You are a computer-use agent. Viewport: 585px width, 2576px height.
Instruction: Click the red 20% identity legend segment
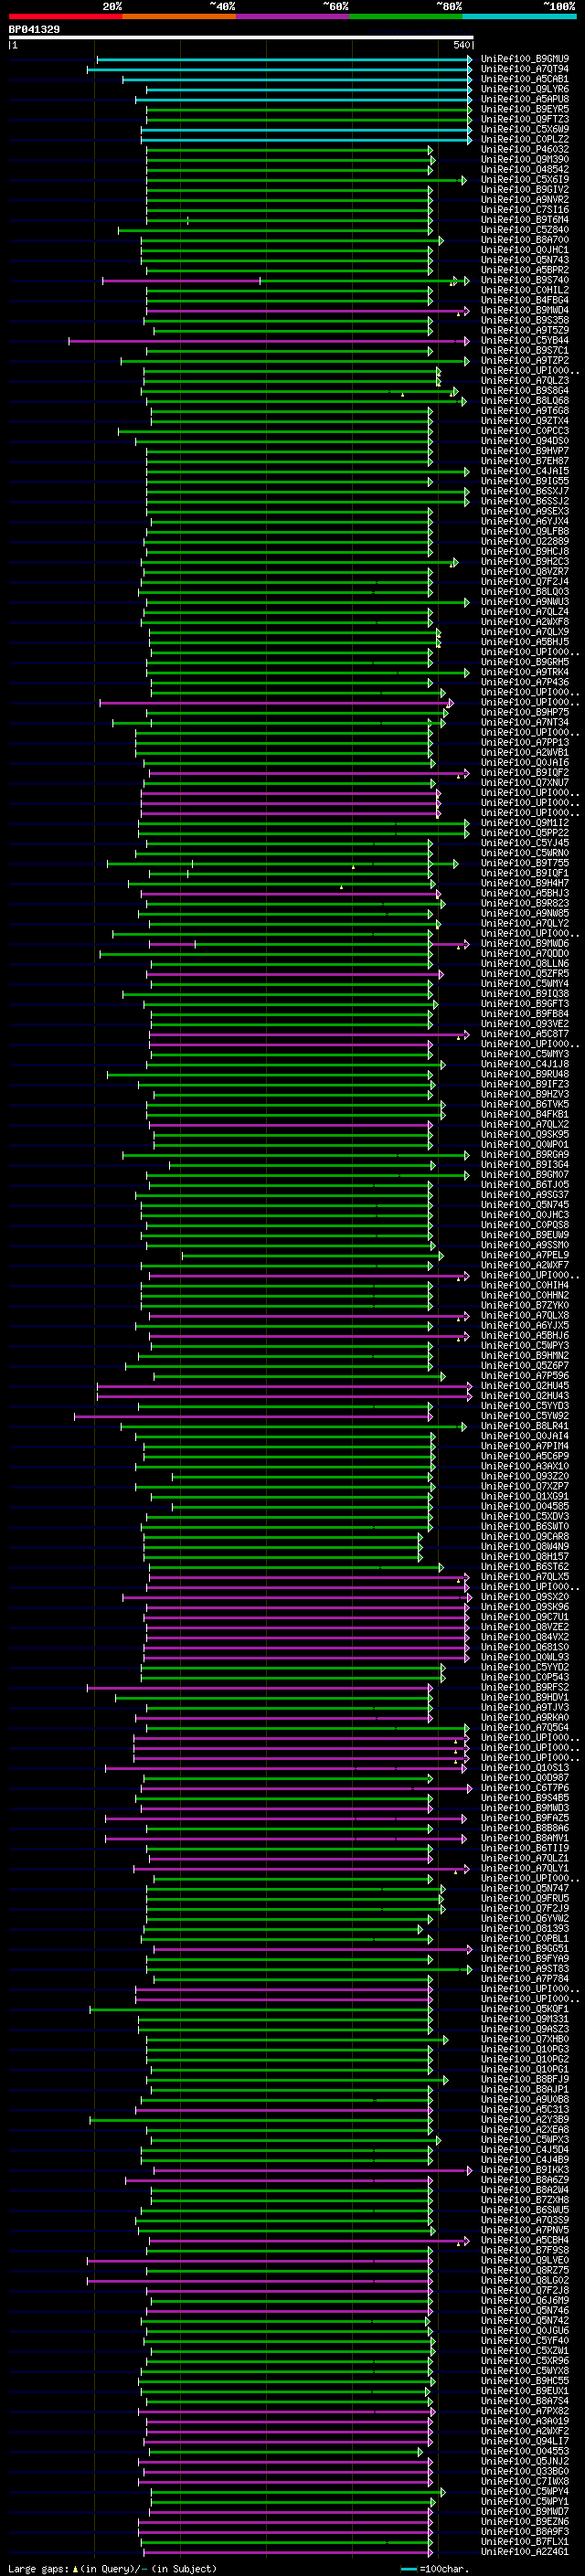click(x=65, y=16)
